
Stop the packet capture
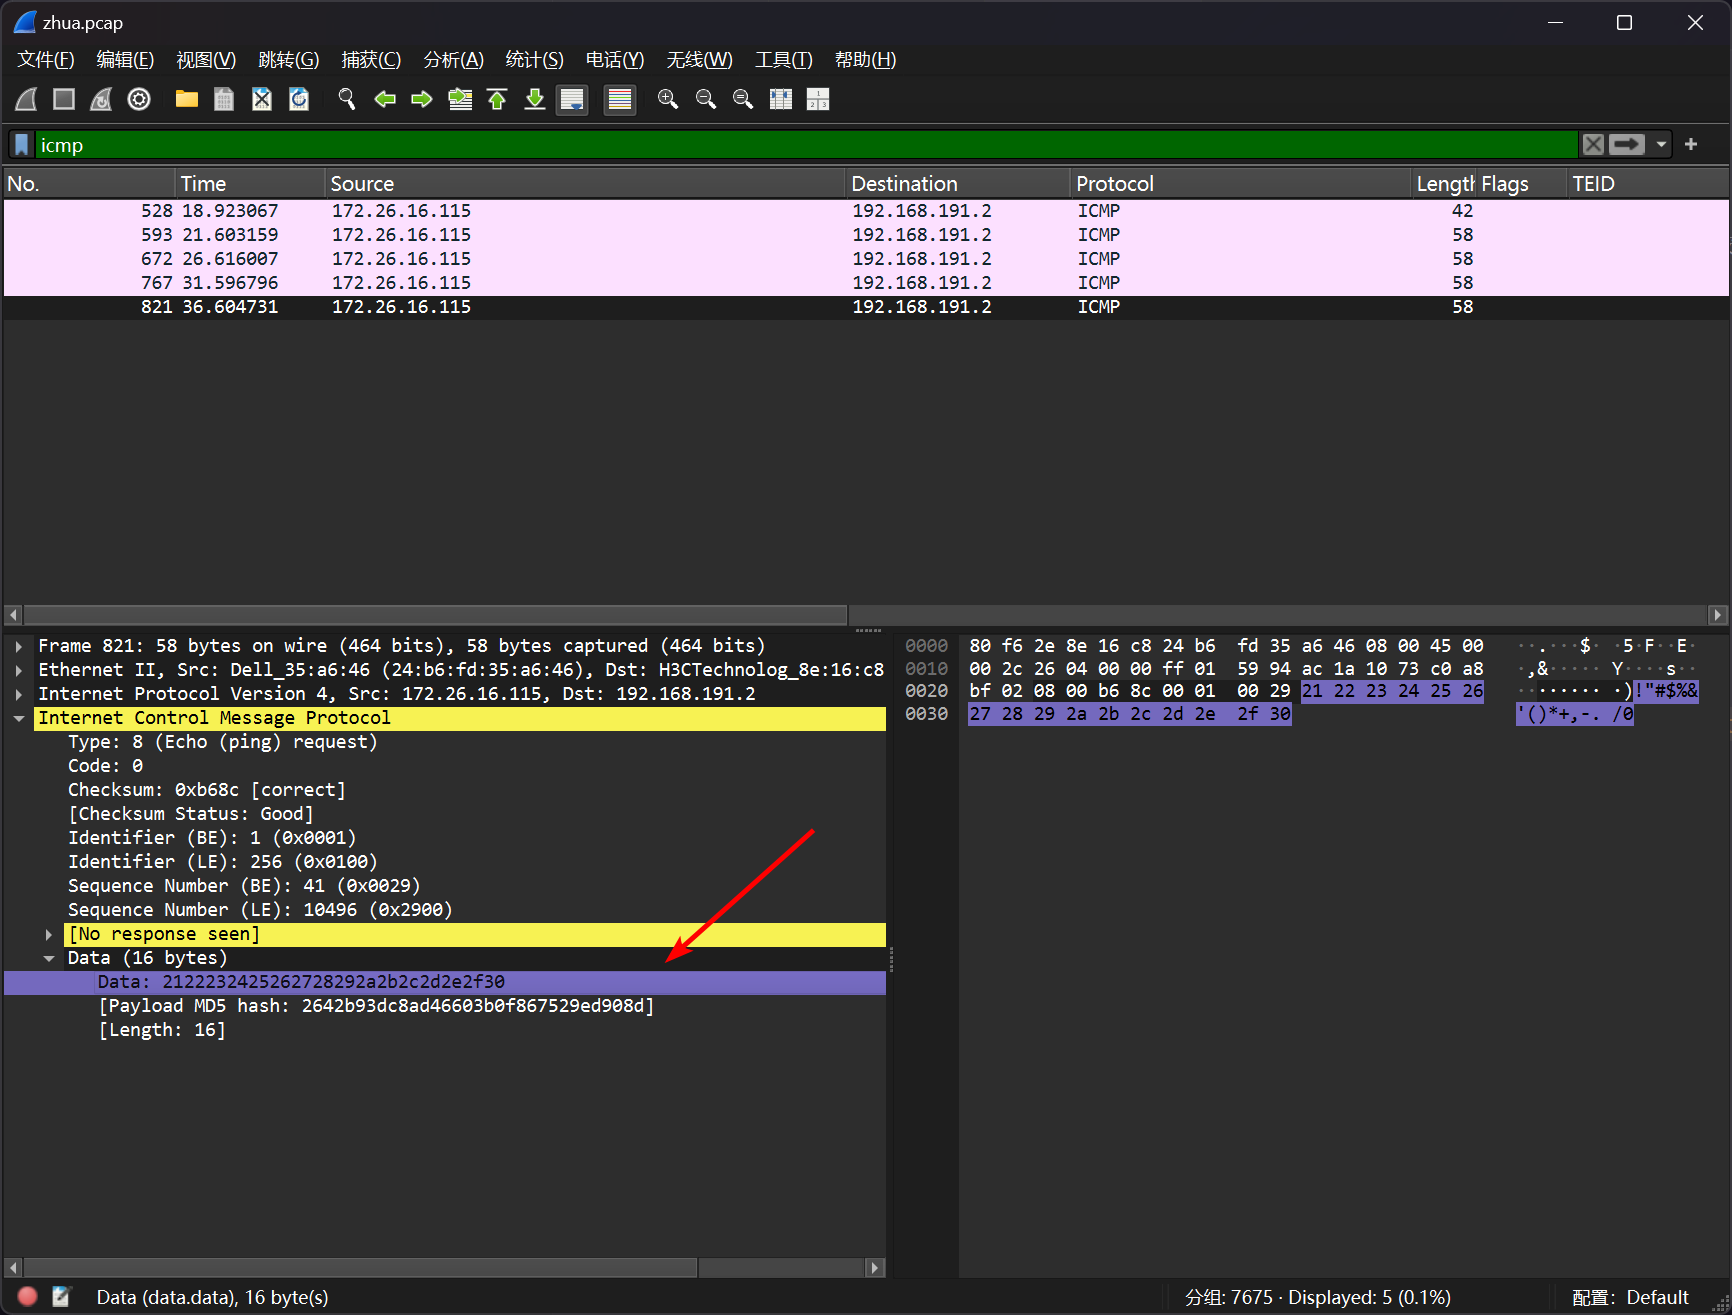64,99
